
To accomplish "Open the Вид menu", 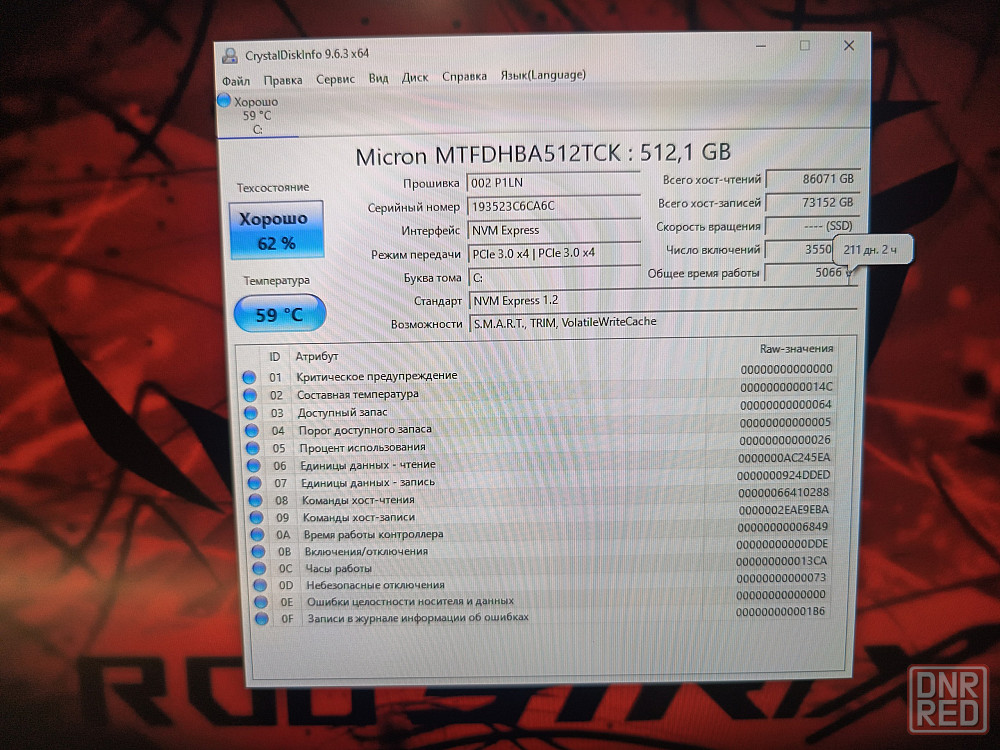I will (x=378, y=77).
